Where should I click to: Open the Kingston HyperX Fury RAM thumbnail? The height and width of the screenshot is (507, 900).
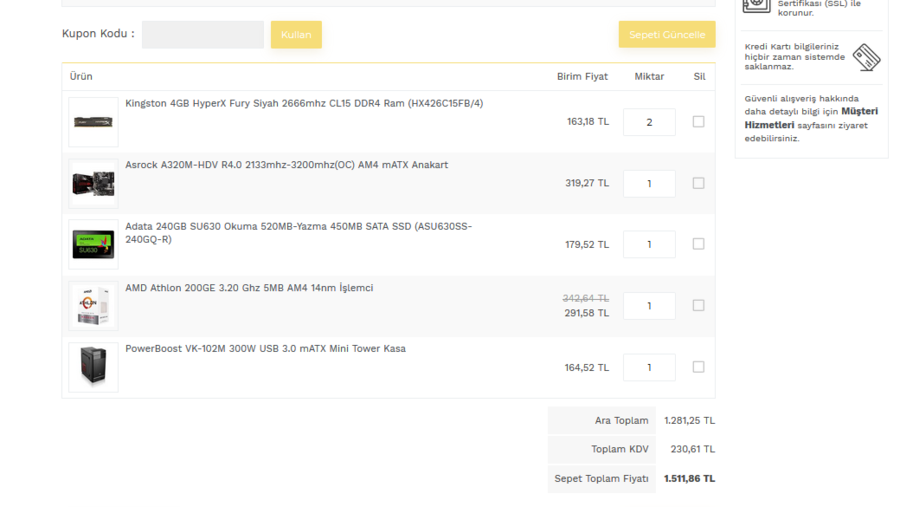(x=93, y=122)
